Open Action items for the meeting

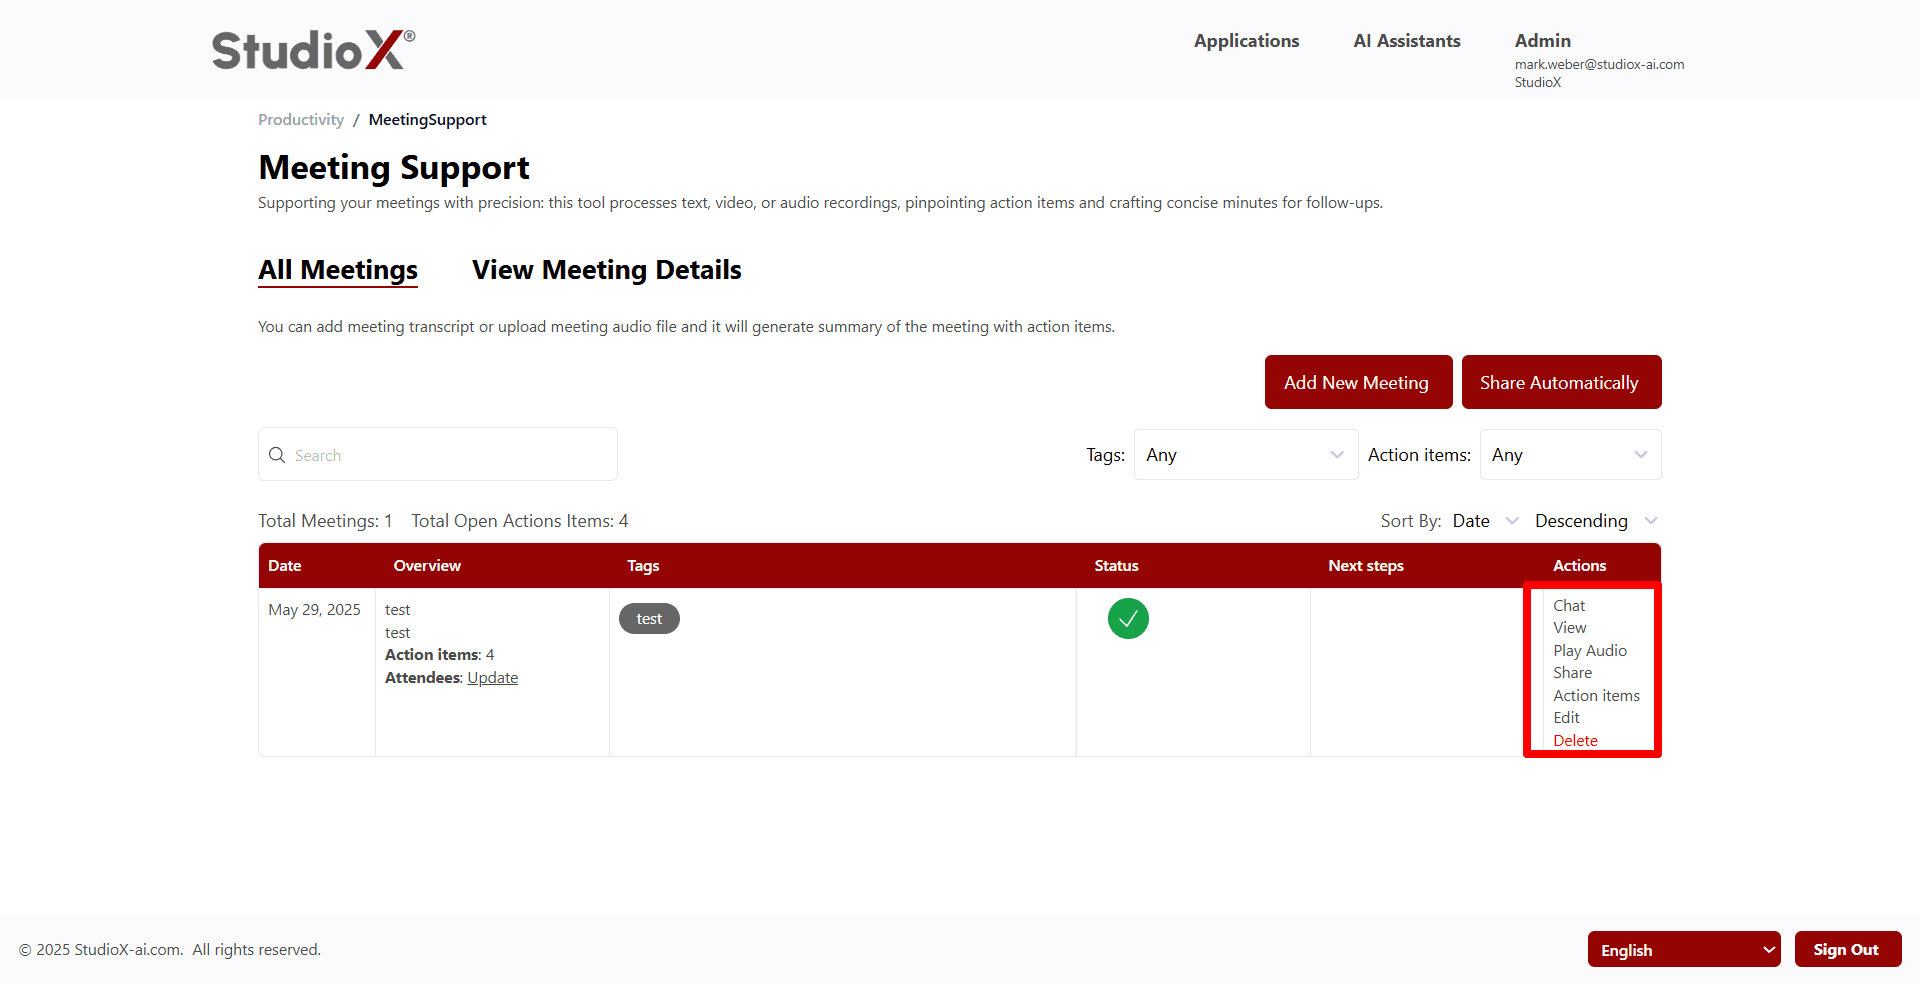(1596, 695)
